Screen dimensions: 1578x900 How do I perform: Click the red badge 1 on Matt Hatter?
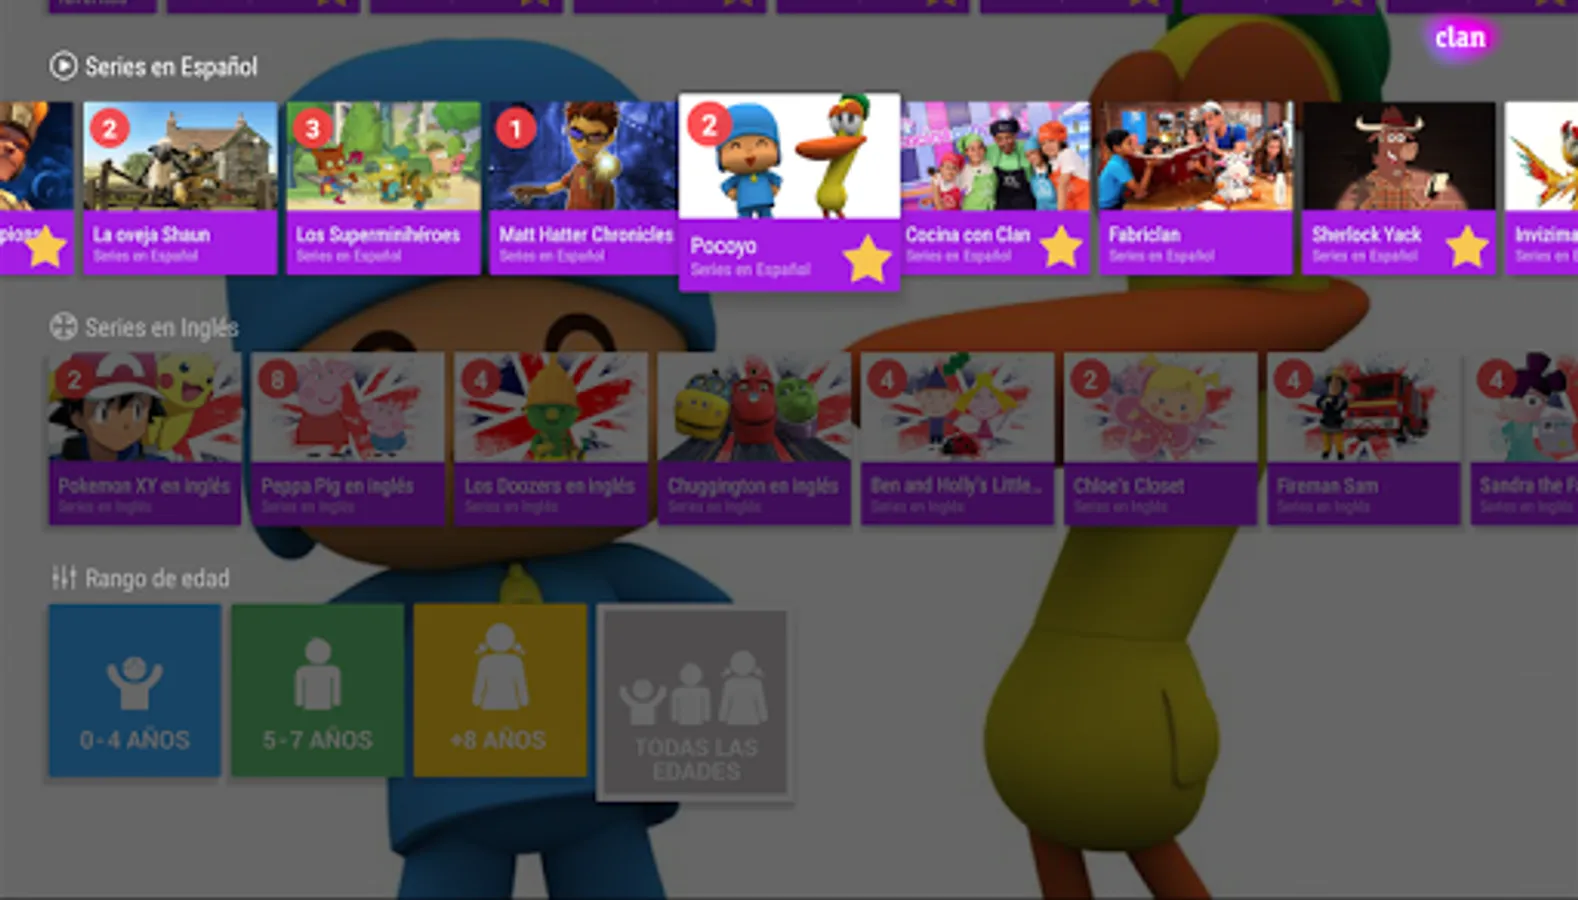(x=516, y=128)
